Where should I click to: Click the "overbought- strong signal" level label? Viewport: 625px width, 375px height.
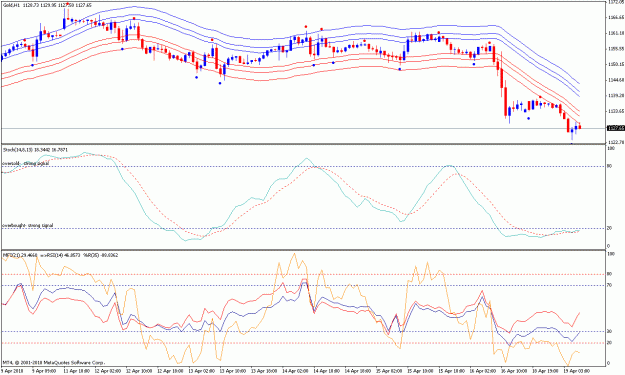(28, 226)
